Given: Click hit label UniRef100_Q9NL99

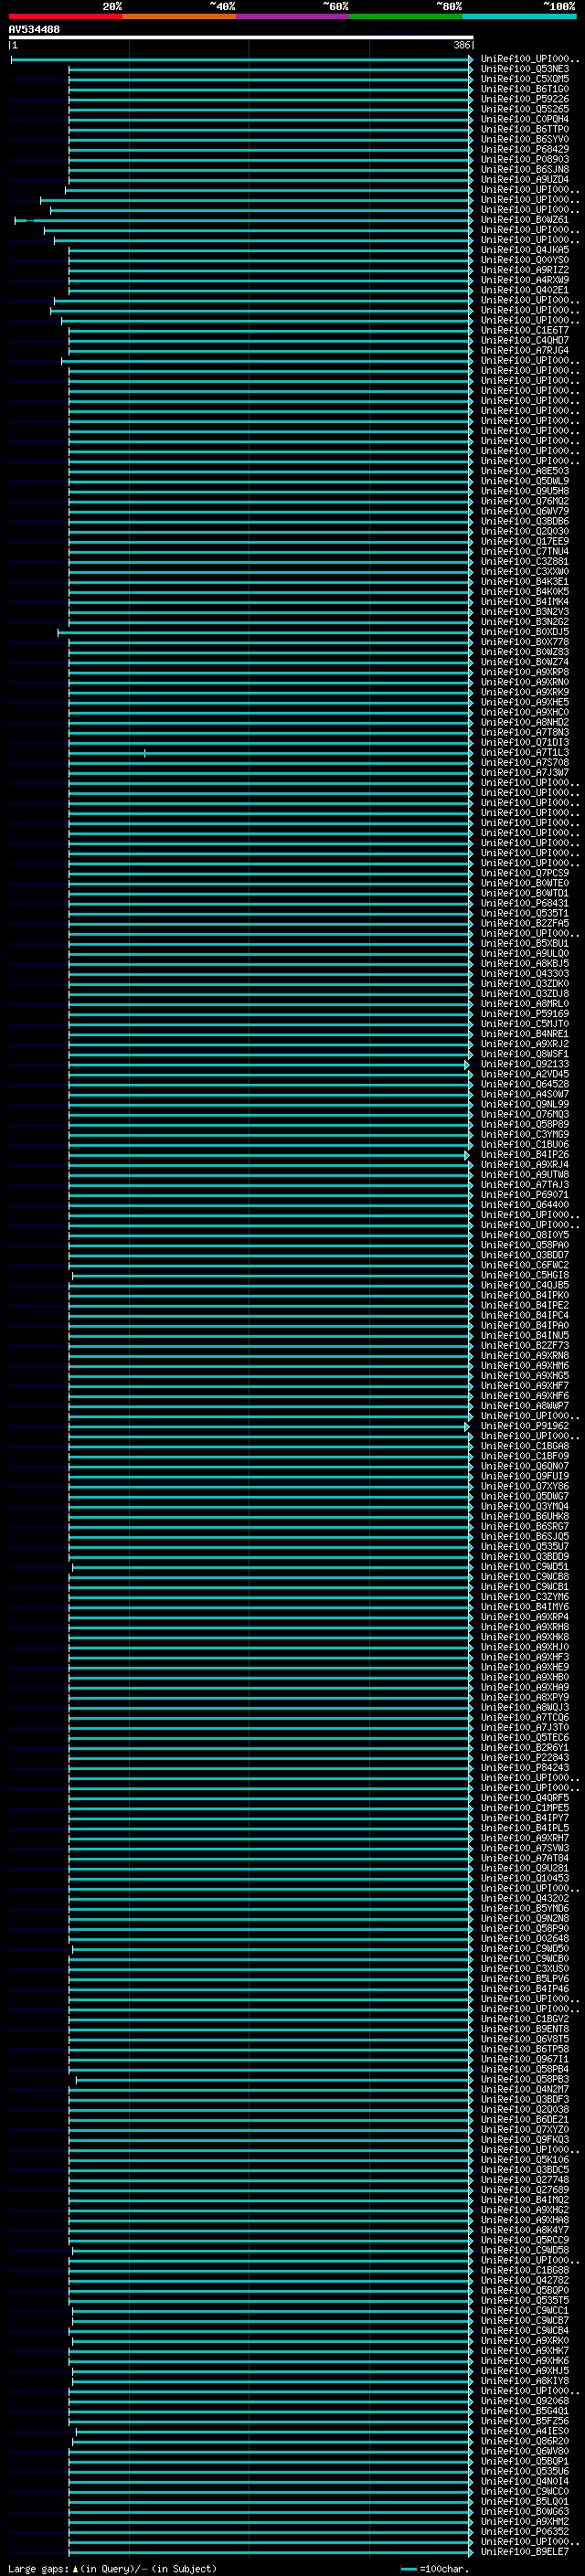Looking at the screenshot, I should [524, 1104].
